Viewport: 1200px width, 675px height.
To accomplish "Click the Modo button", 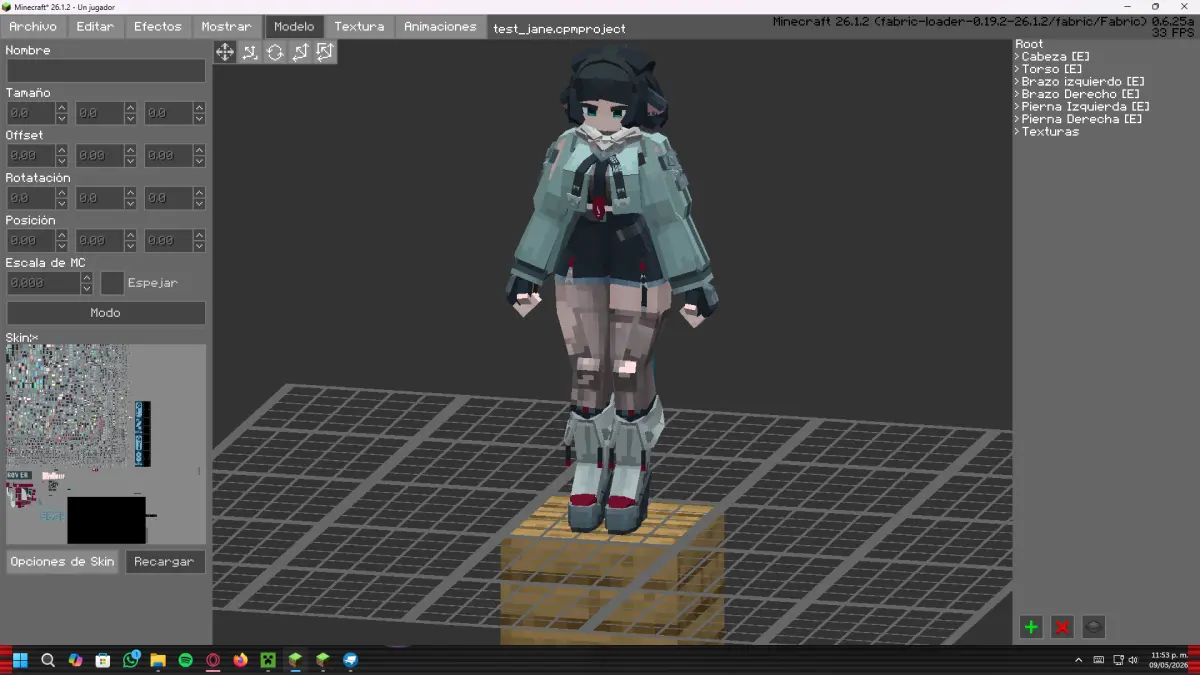I will (x=106, y=313).
